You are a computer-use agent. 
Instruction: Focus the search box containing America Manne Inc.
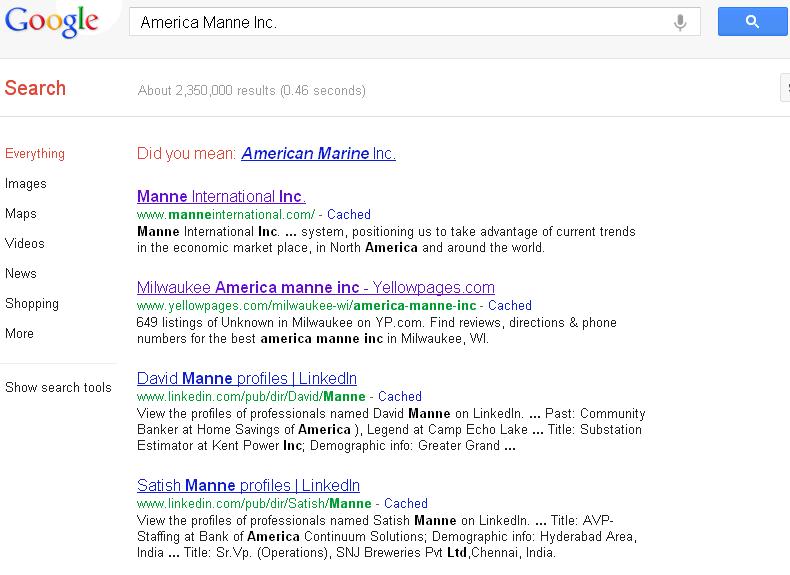pyautogui.click(x=414, y=22)
